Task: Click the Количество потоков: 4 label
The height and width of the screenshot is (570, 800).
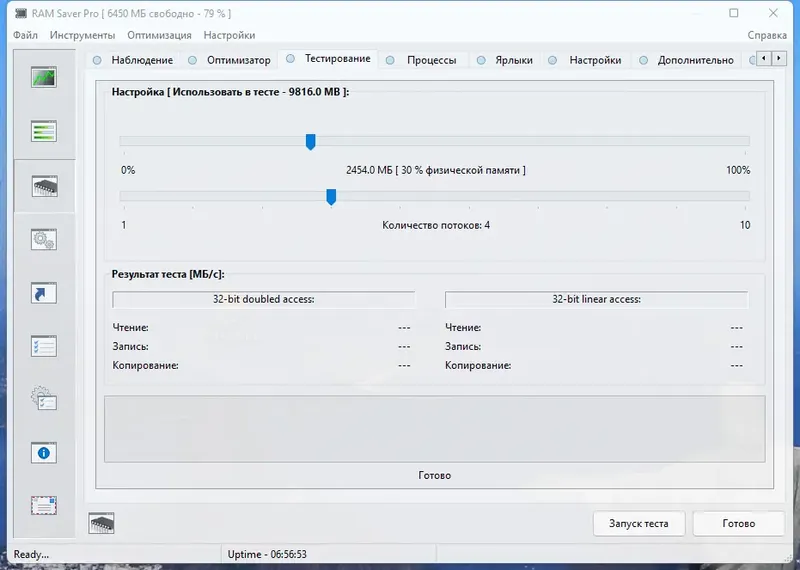Action: coord(436,225)
